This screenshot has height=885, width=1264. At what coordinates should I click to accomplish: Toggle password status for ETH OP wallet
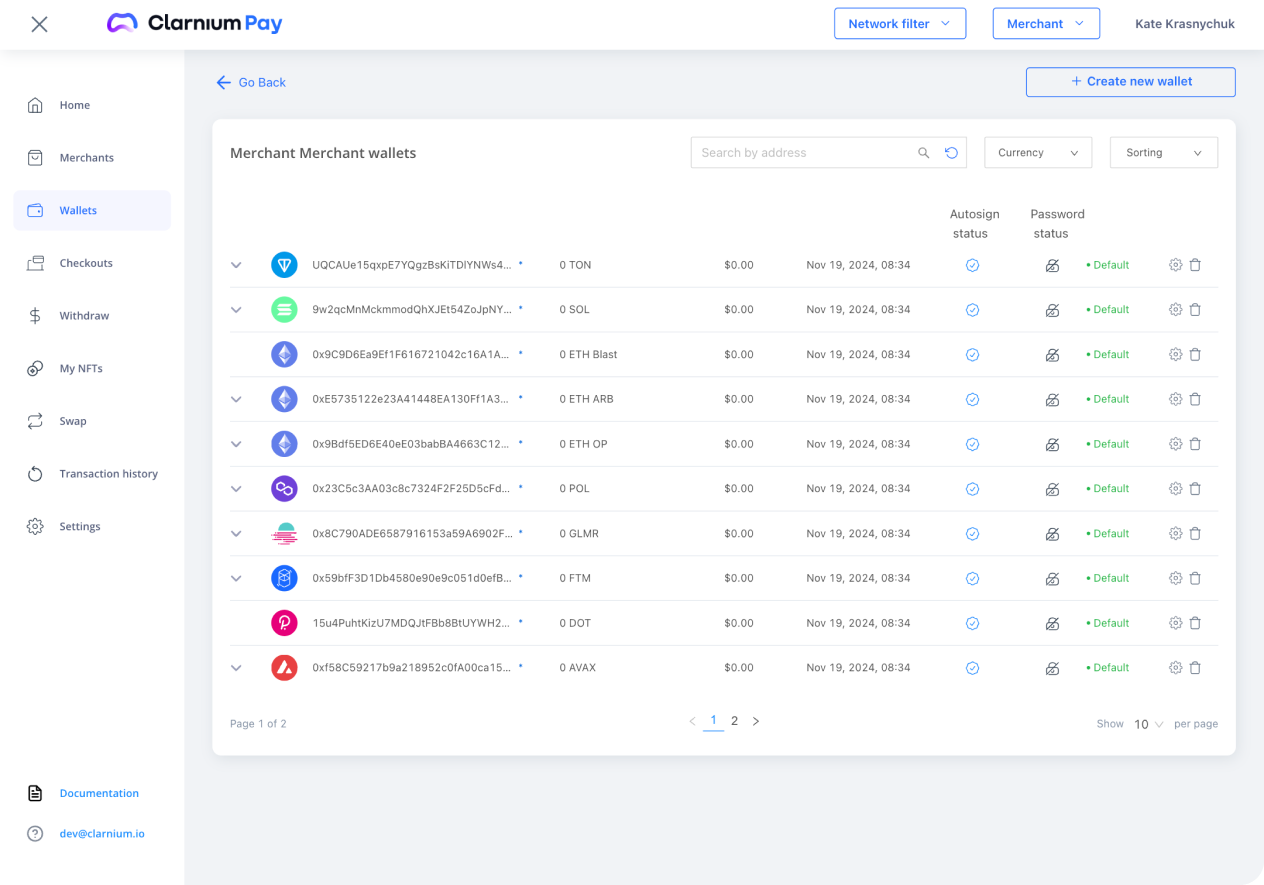click(x=1052, y=444)
